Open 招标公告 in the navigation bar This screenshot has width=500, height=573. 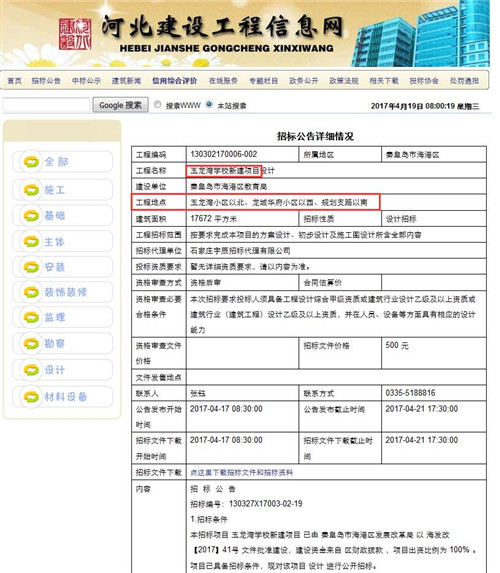(x=46, y=81)
